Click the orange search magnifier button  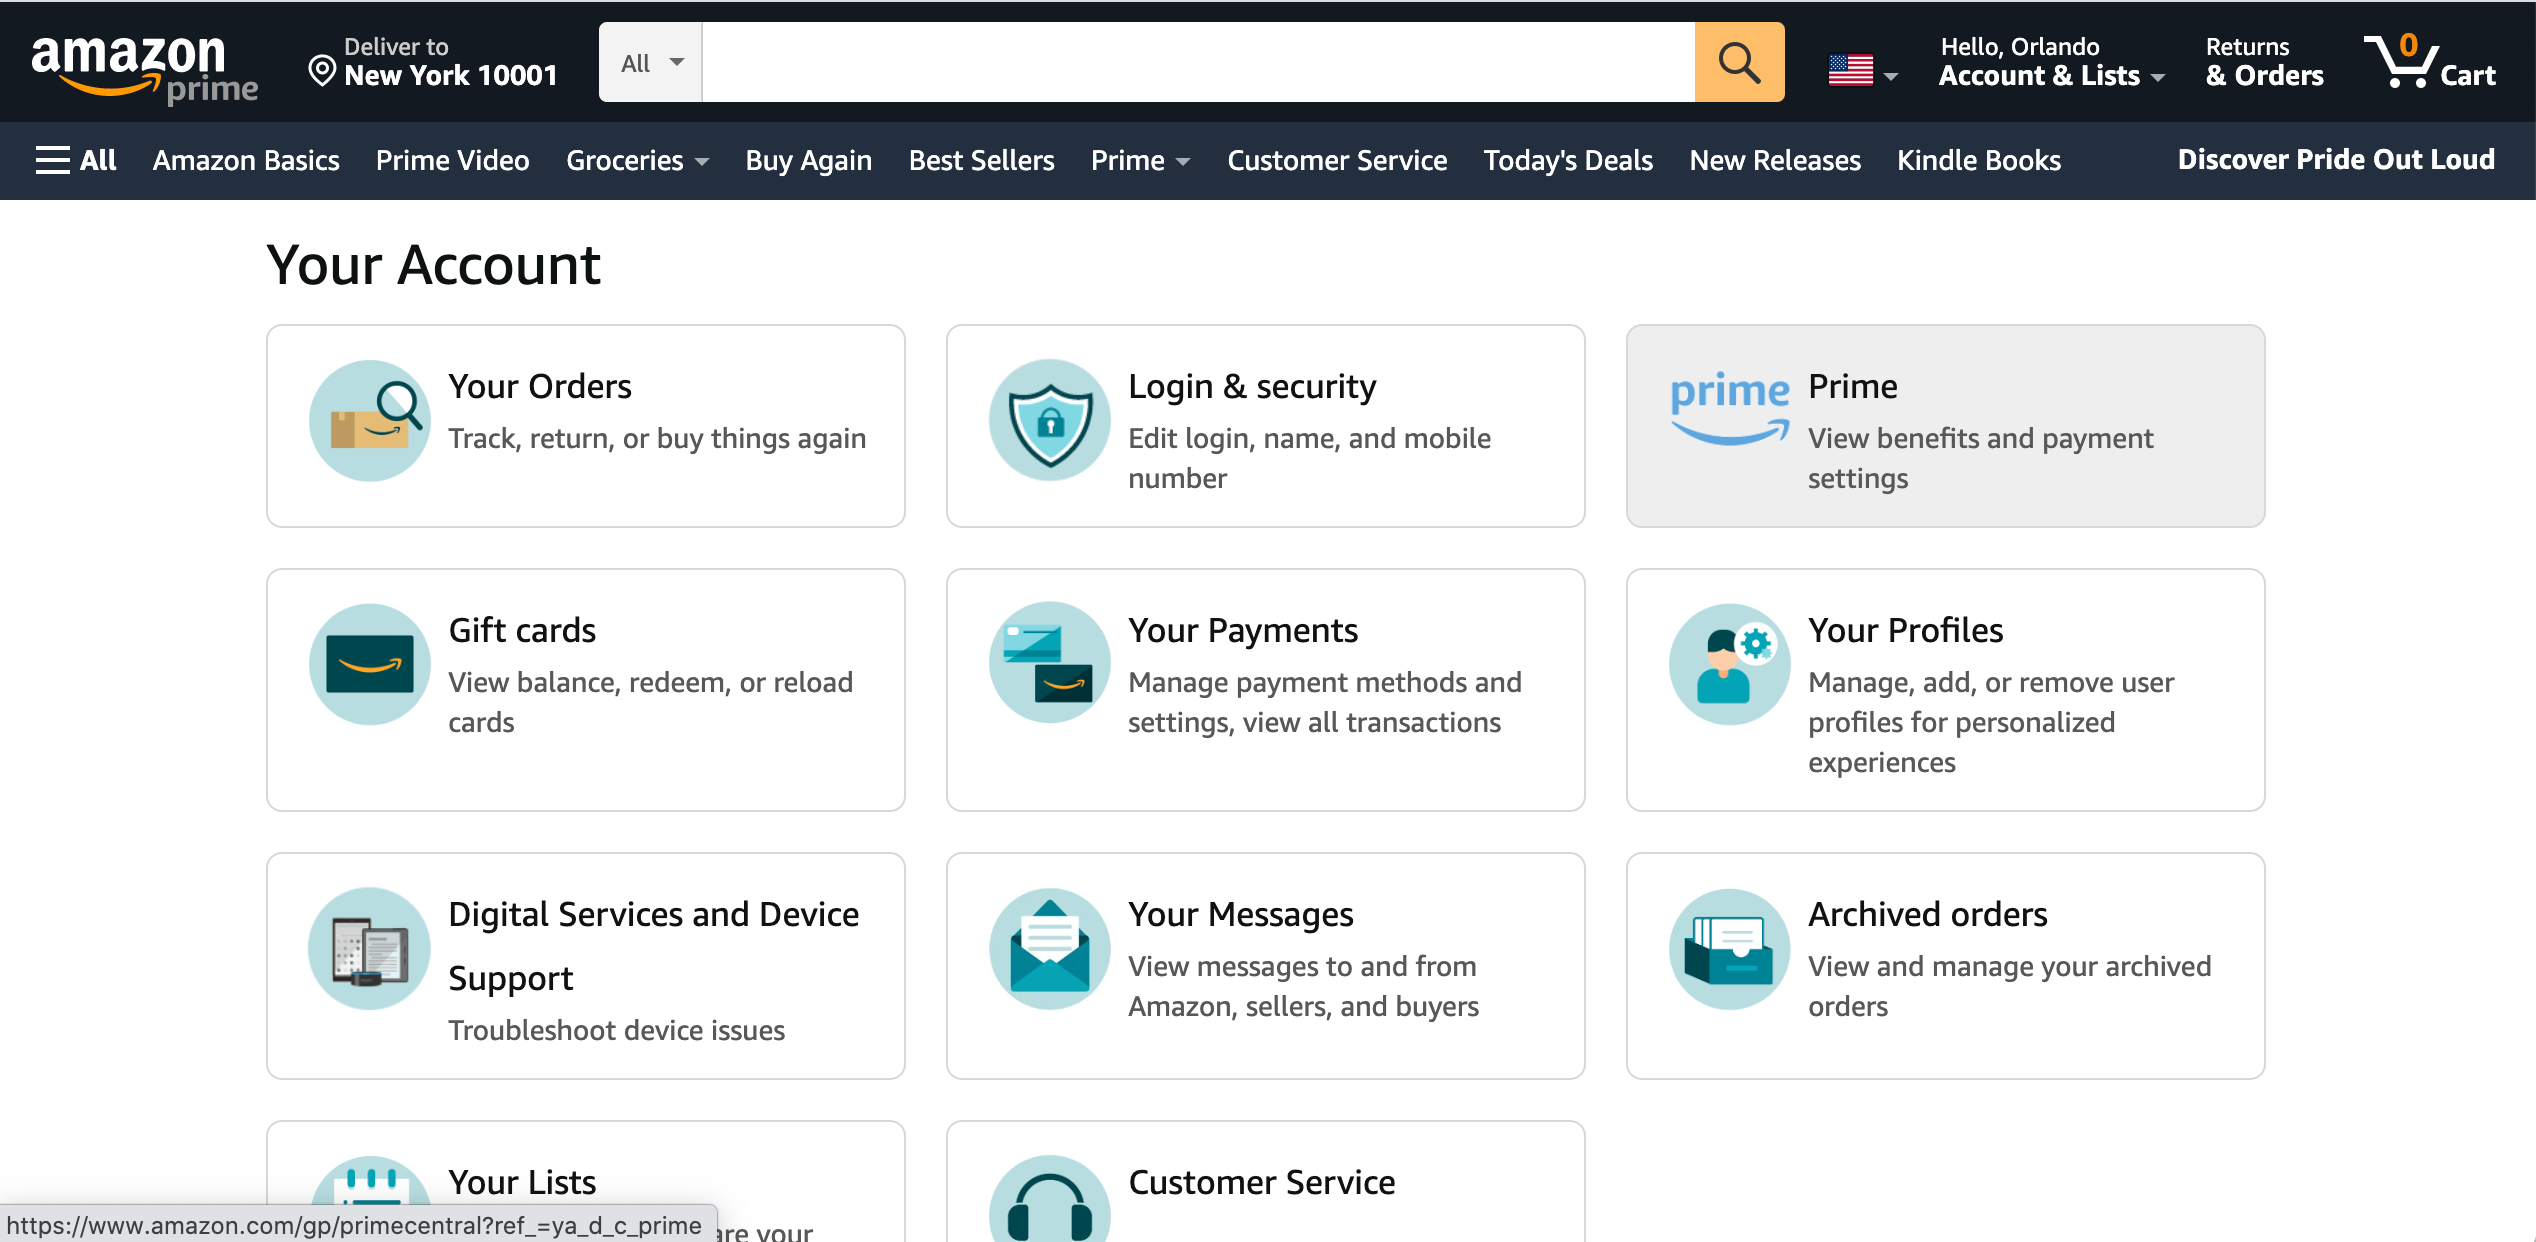[x=1739, y=62]
